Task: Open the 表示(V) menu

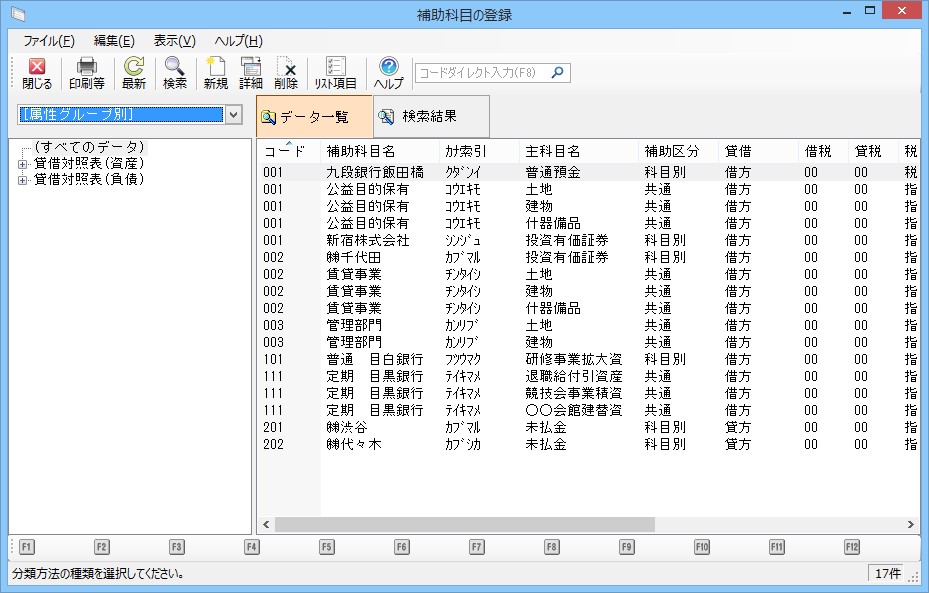Action: coord(174,41)
